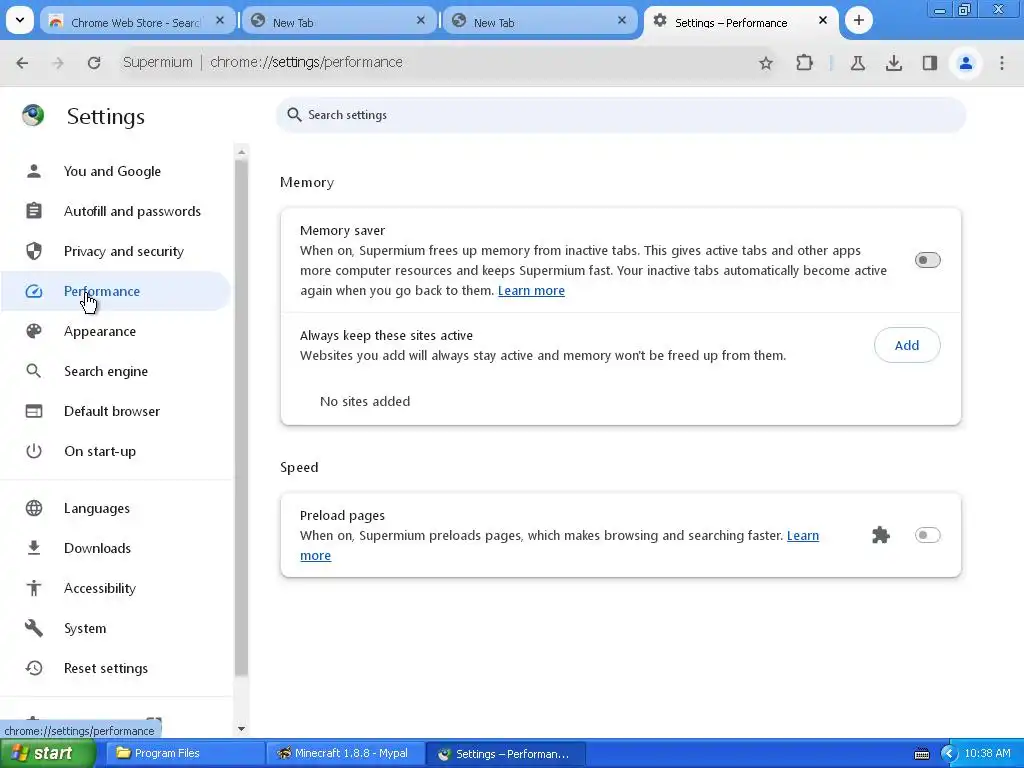Click the keyboard icon in system tray
The width and height of the screenshot is (1024, 768).
[921, 754]
